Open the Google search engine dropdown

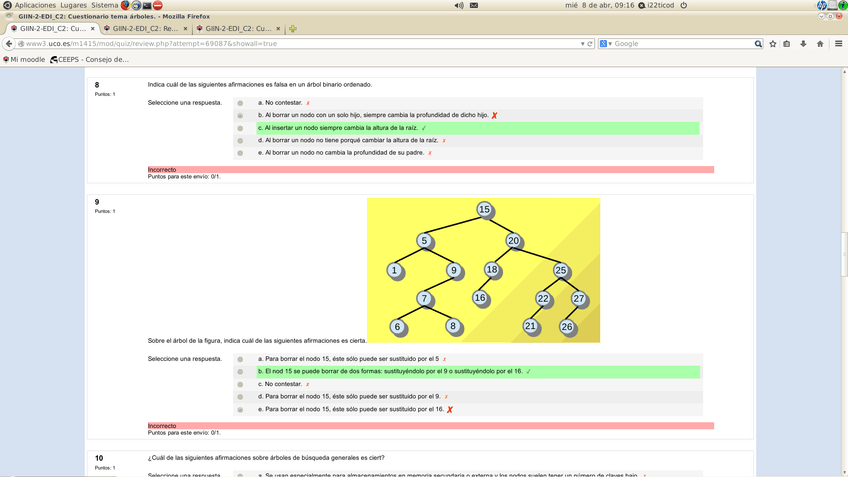pyautogui.click(x=605, y=44)
